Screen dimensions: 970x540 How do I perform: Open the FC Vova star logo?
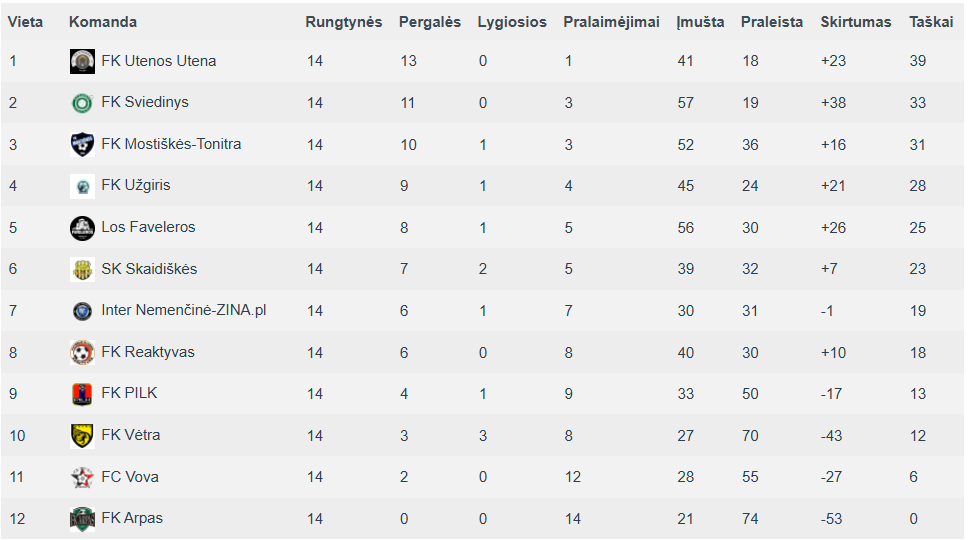(82, 477)
